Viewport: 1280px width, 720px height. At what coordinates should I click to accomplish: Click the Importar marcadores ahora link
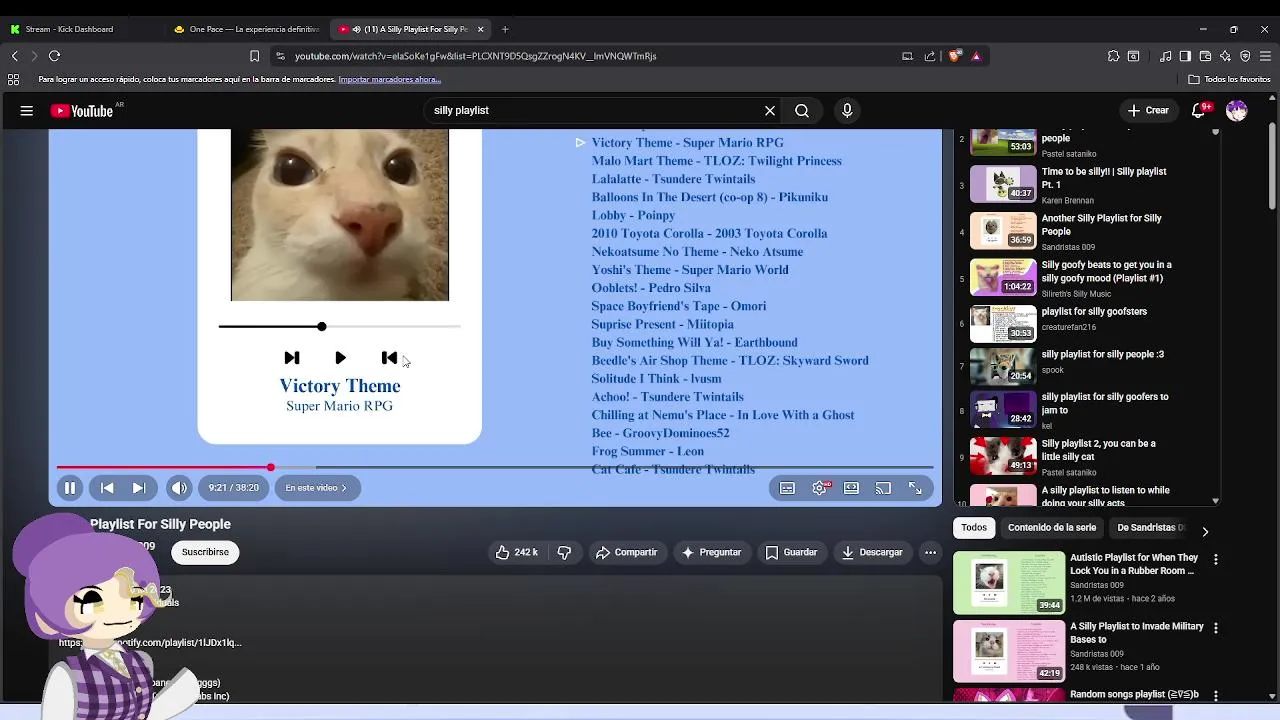click(x=389, y=79)
